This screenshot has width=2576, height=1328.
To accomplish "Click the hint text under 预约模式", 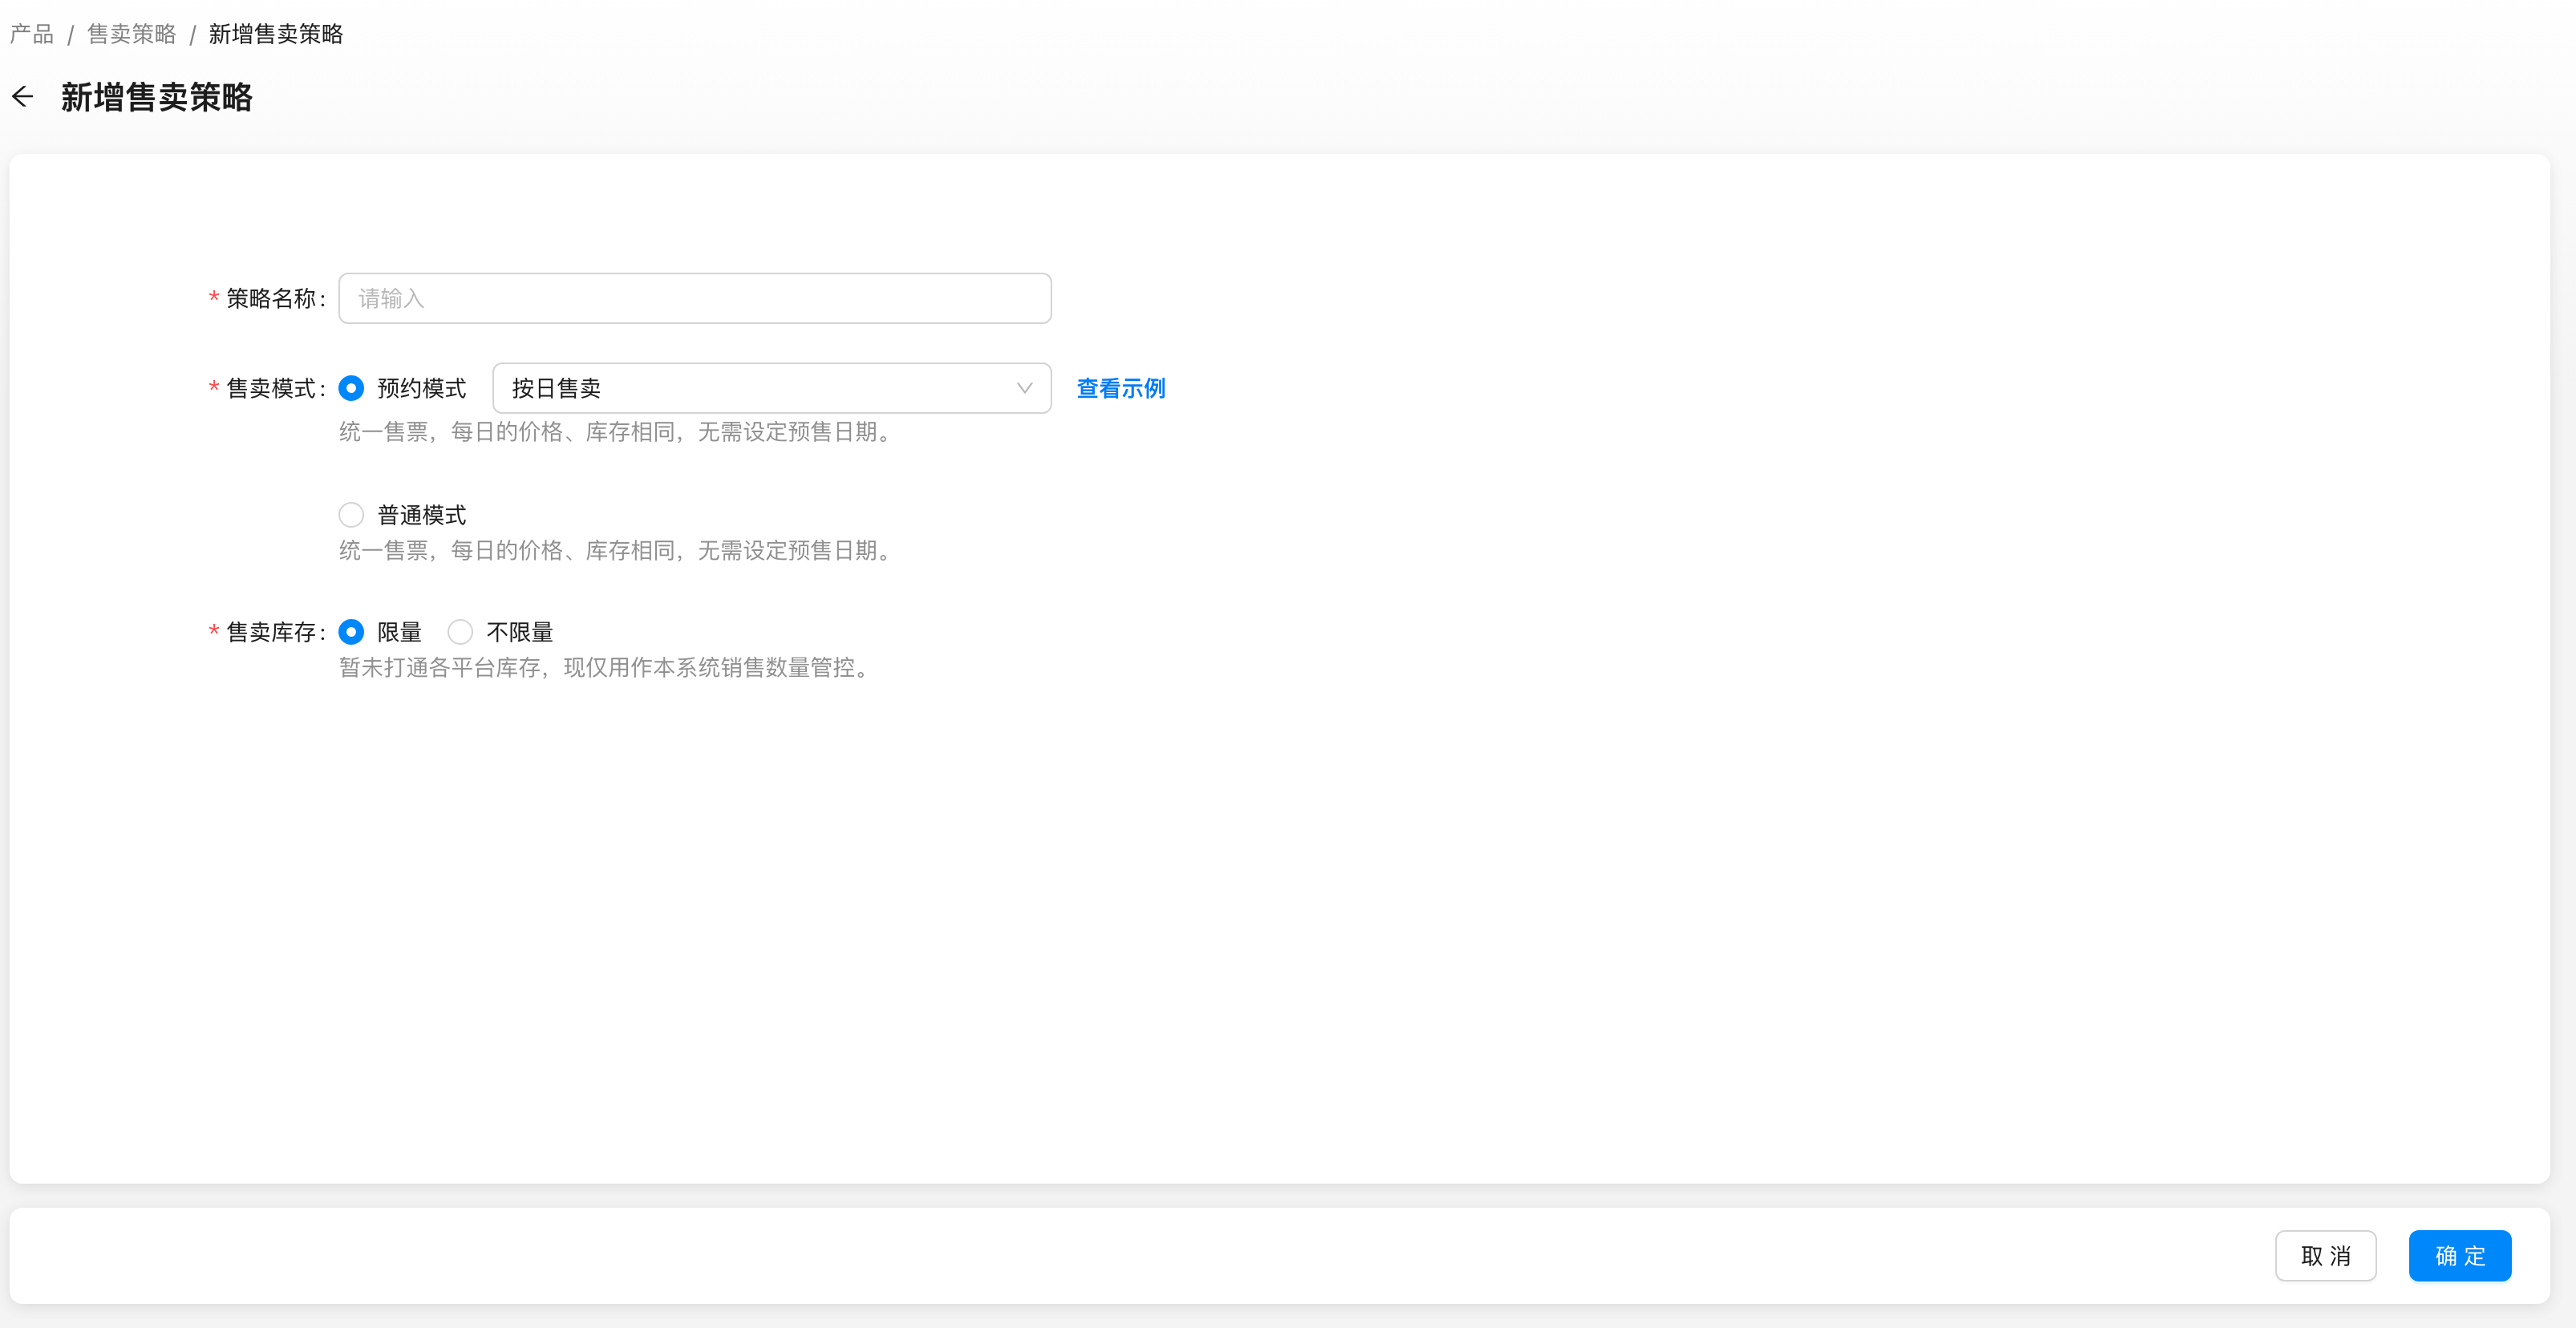I will click(618, 432).
